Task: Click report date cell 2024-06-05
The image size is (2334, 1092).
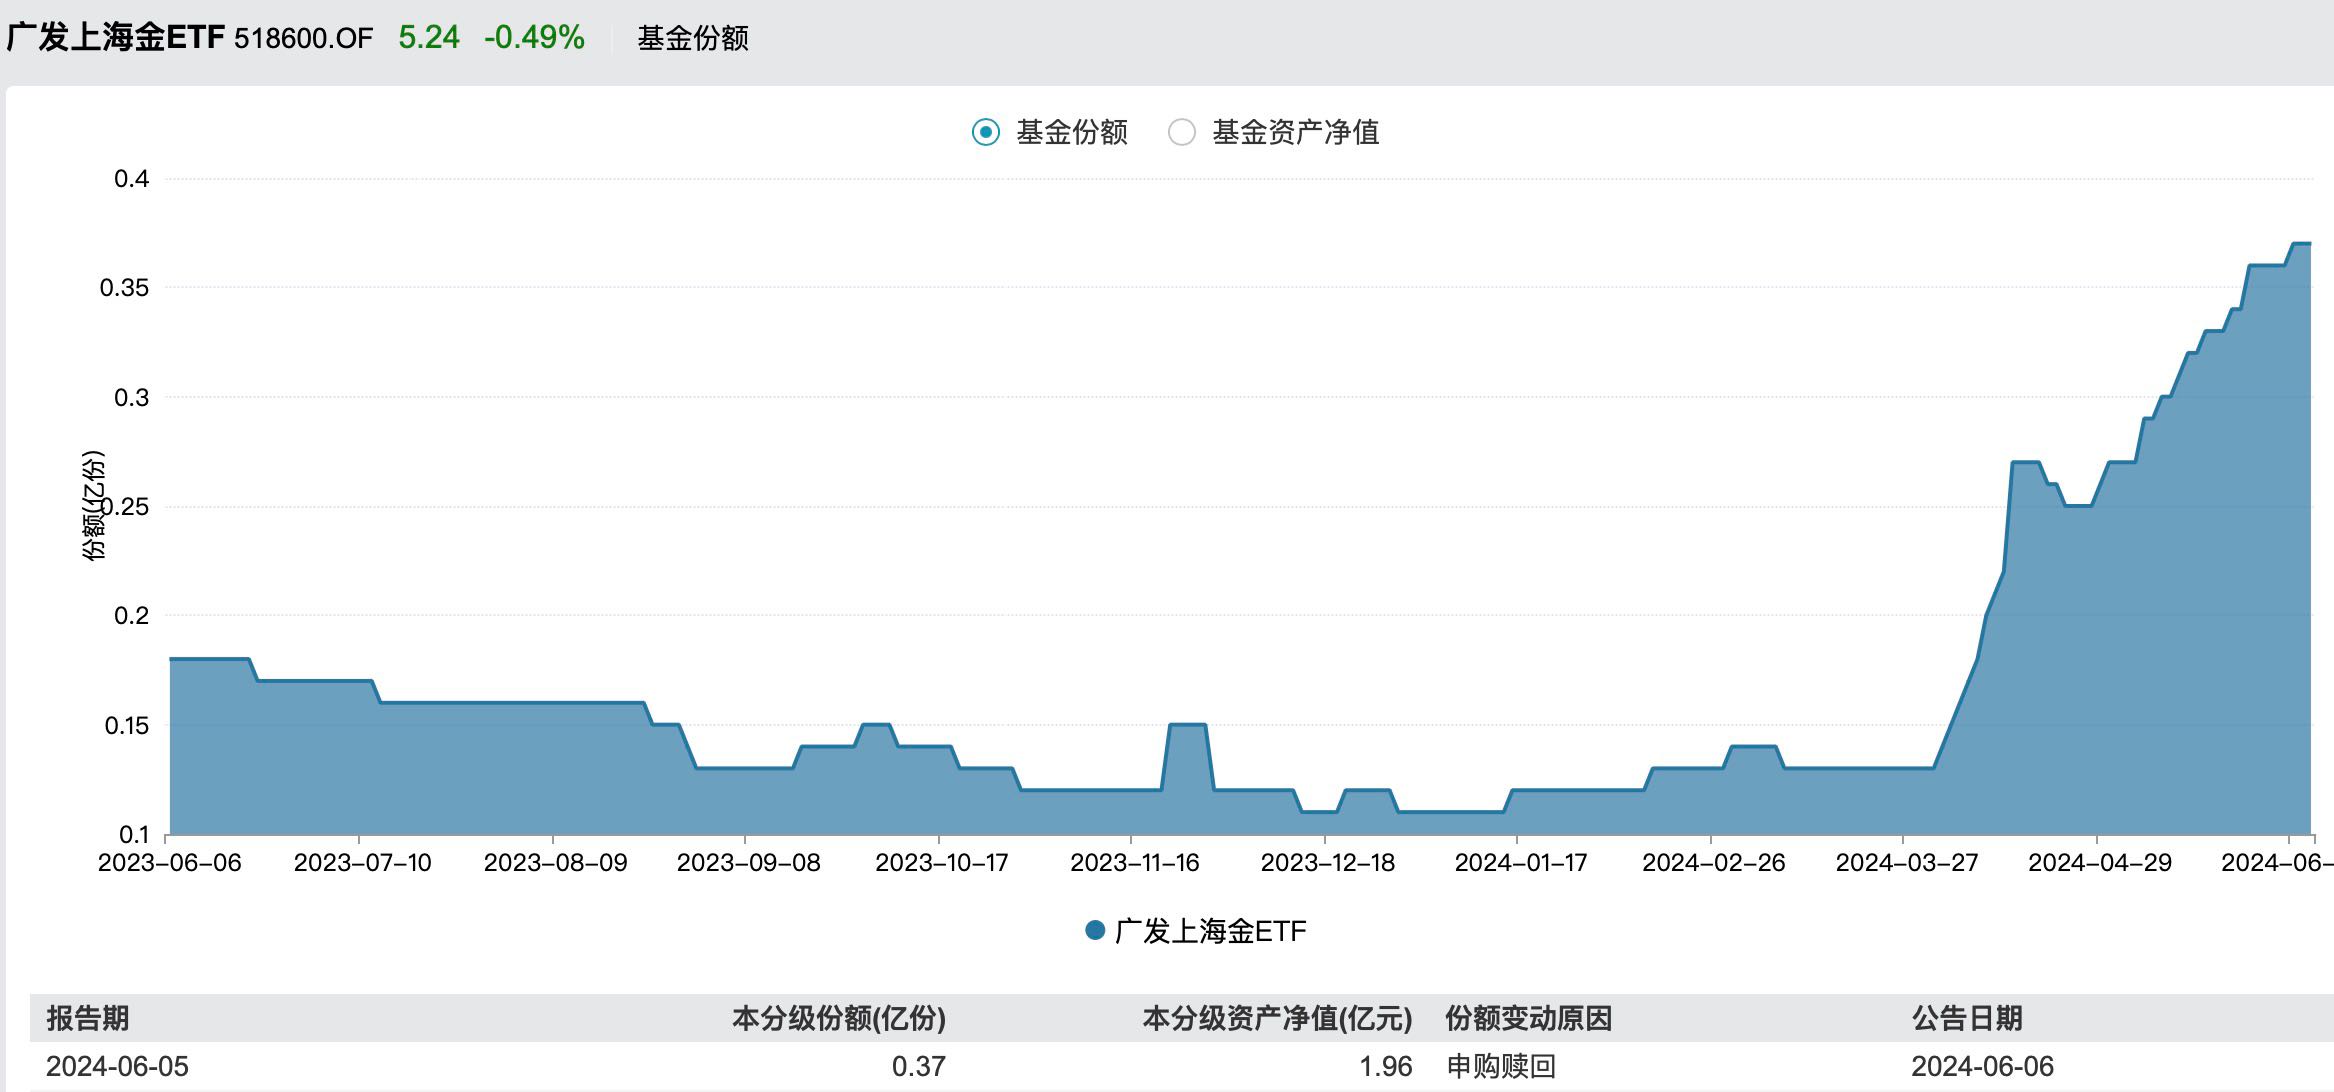Action: (x=117, y=1066)
